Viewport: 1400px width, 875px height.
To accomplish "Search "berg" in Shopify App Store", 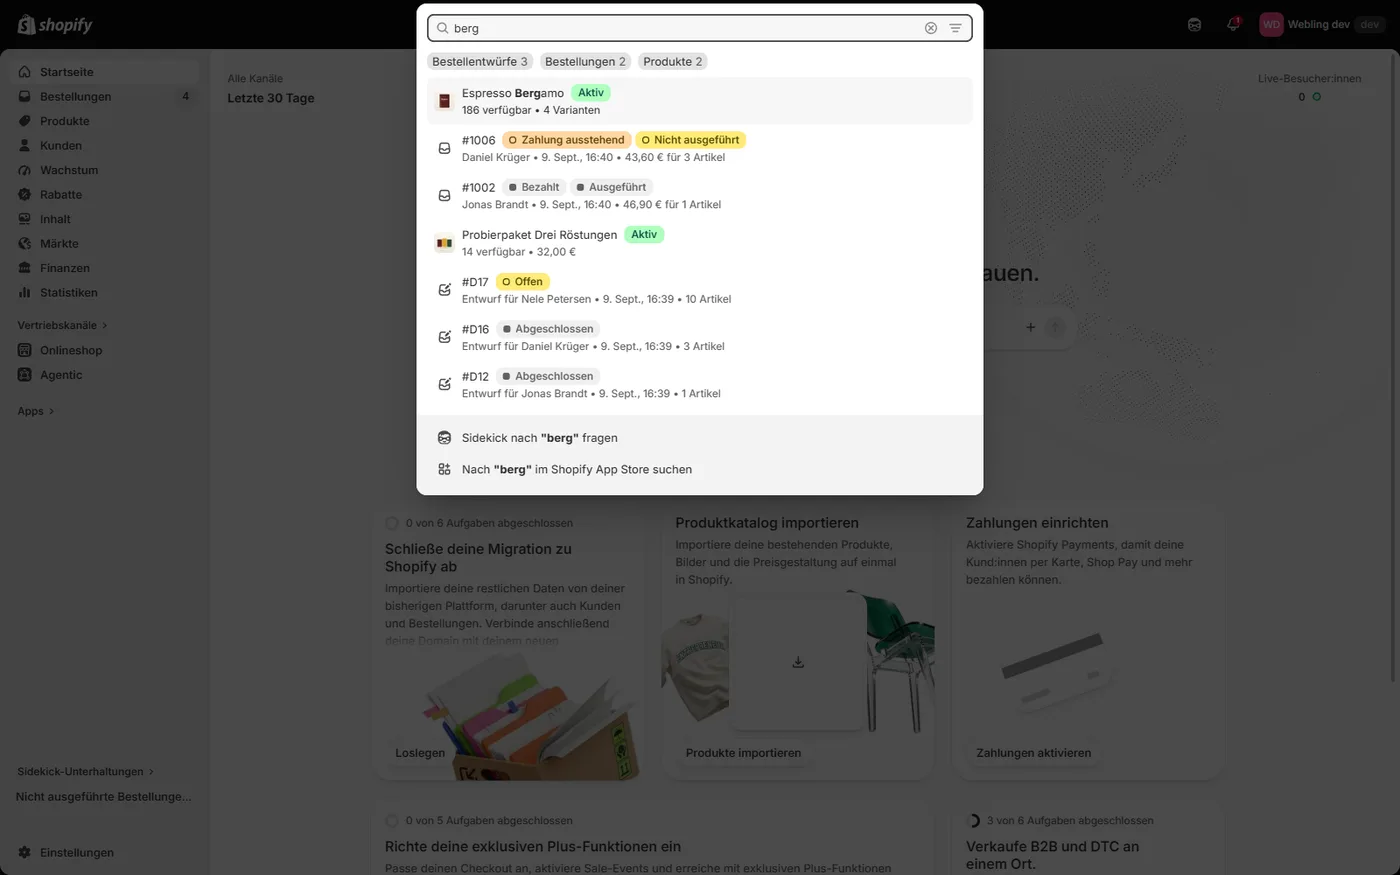I will 700,469.
